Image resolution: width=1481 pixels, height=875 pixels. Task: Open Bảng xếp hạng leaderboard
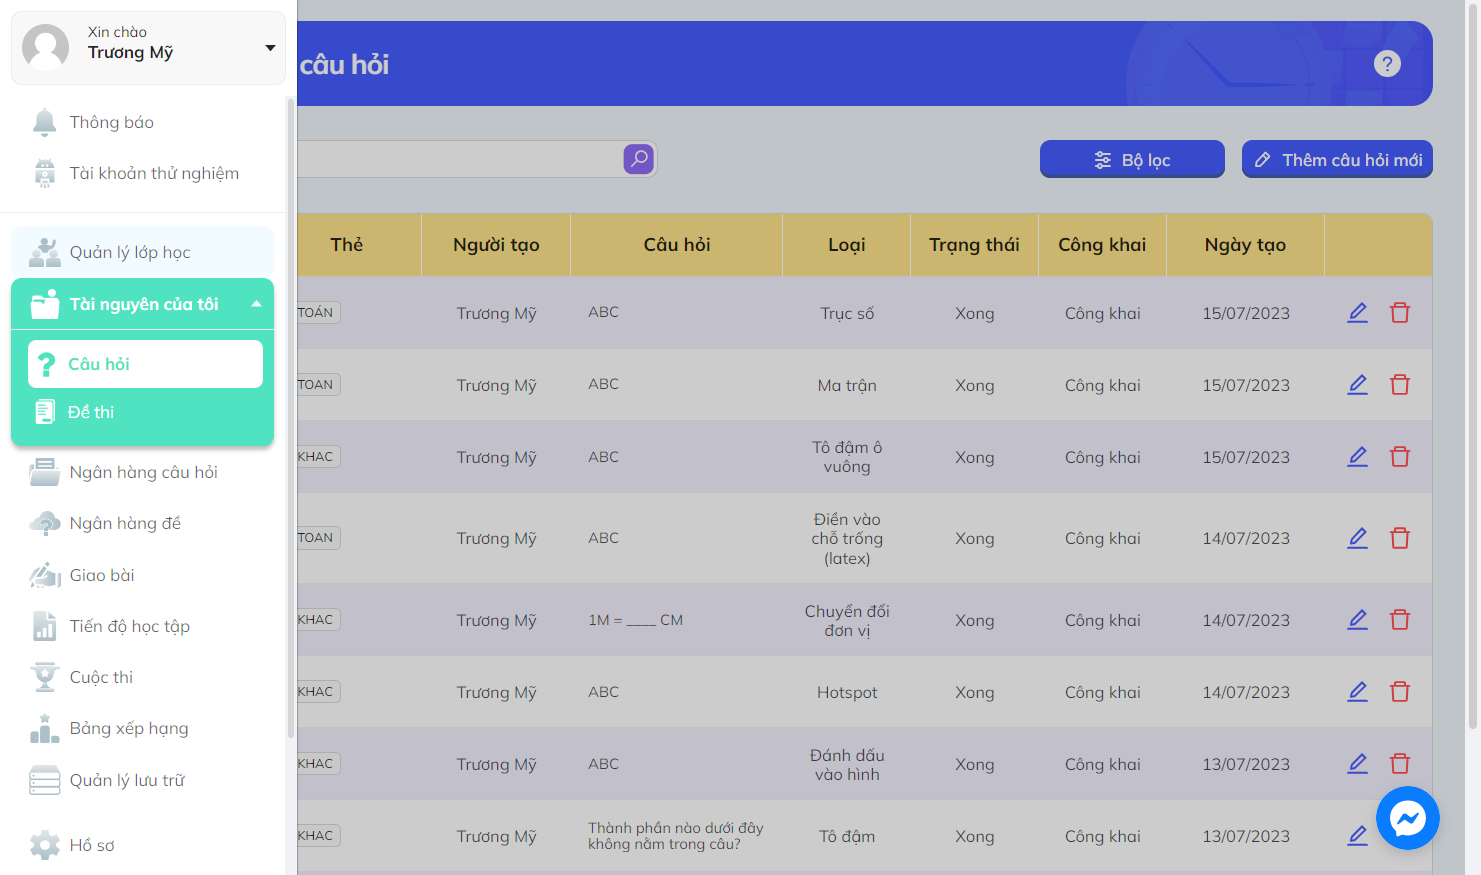point(142,728)
